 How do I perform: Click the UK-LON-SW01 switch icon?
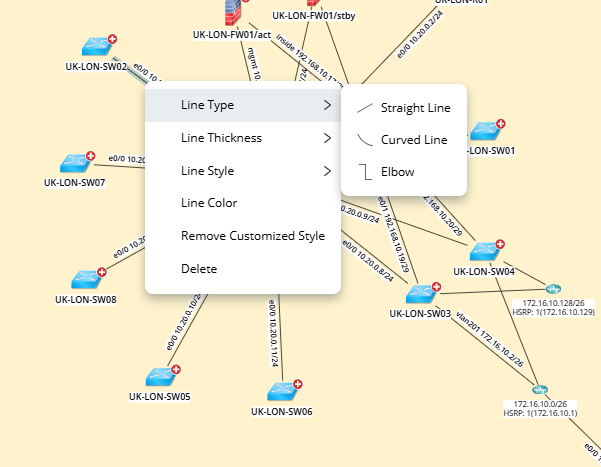pos(486,132)
